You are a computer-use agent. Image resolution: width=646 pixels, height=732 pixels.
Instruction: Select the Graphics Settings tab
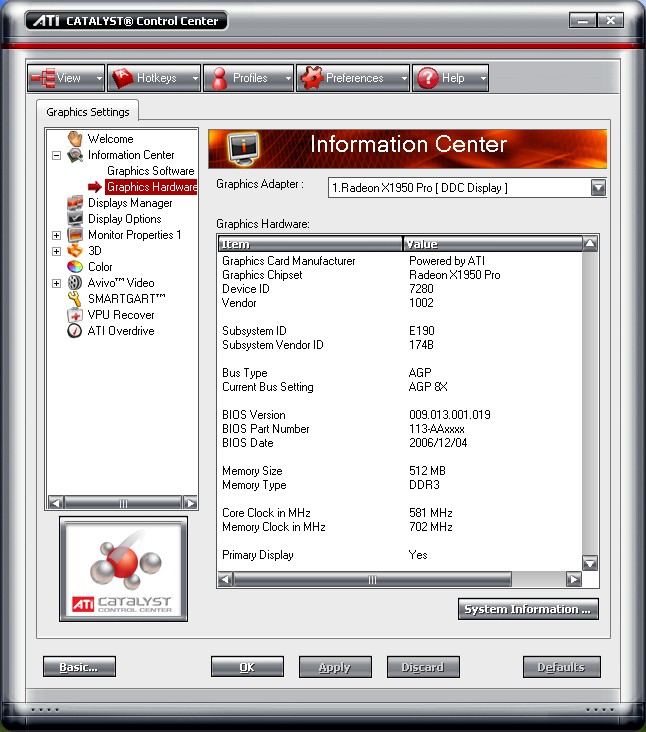[x=88, y=112]
